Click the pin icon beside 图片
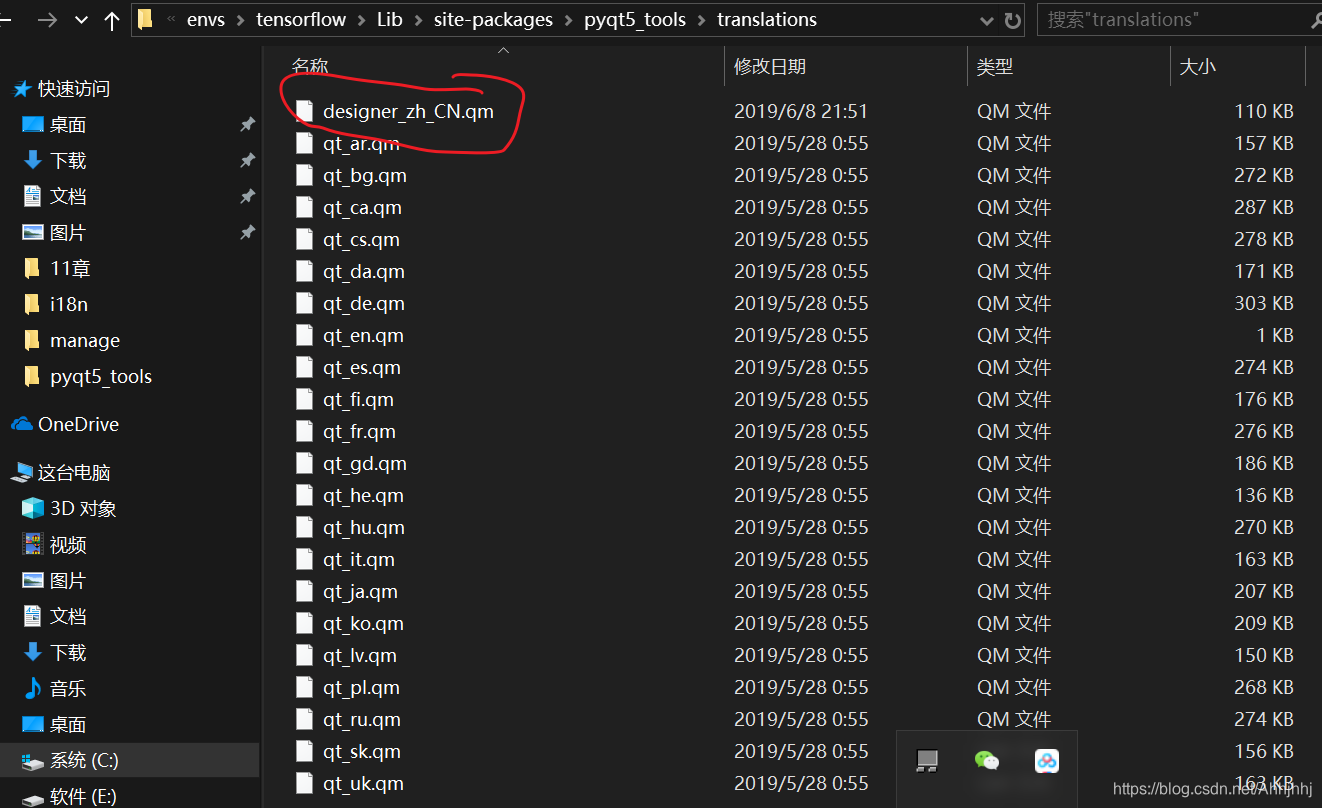This screenshot has height=808, width=1322. [247, 233]
